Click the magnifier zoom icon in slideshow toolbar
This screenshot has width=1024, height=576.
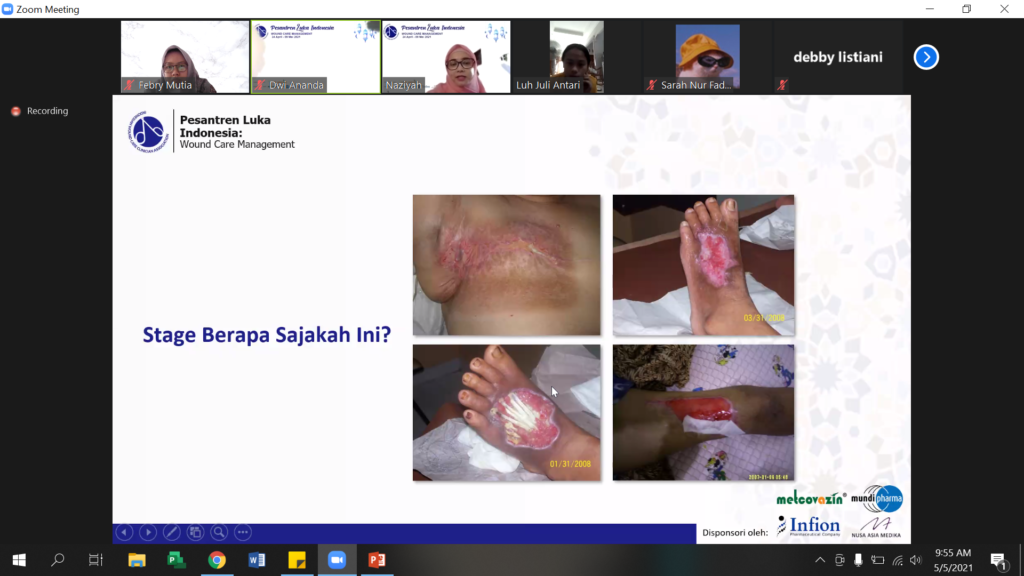218,532
